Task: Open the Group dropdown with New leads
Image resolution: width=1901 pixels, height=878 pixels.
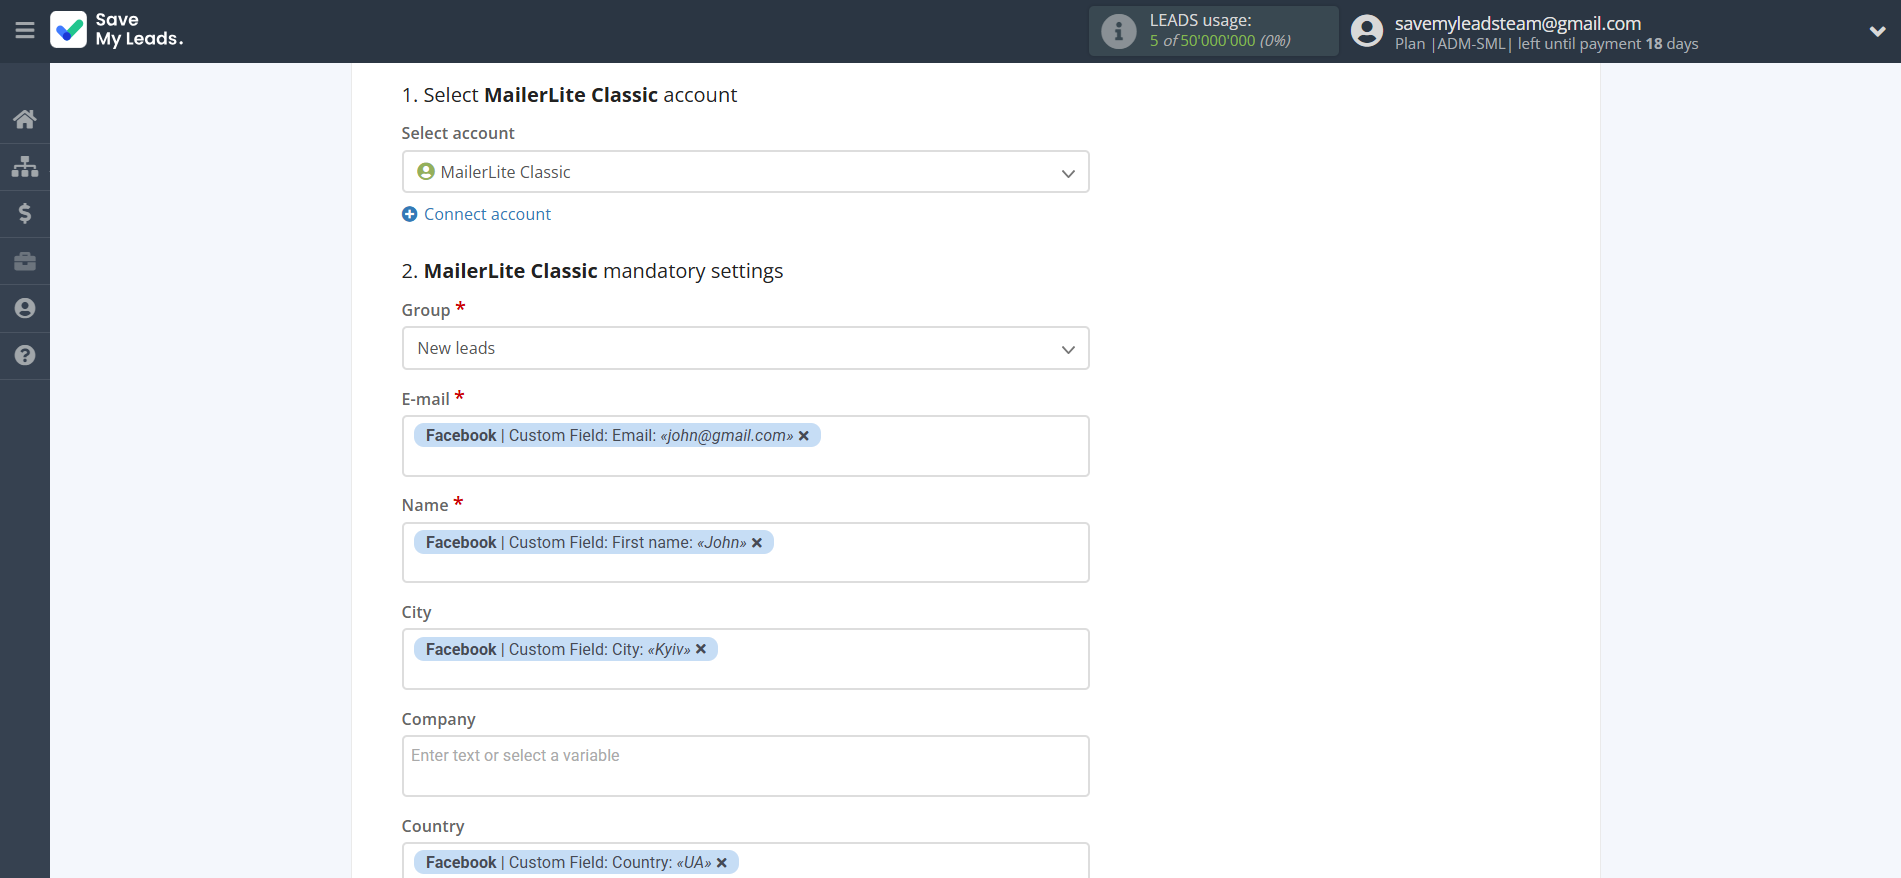Action: pyautogui.click(x=745, y=348)
